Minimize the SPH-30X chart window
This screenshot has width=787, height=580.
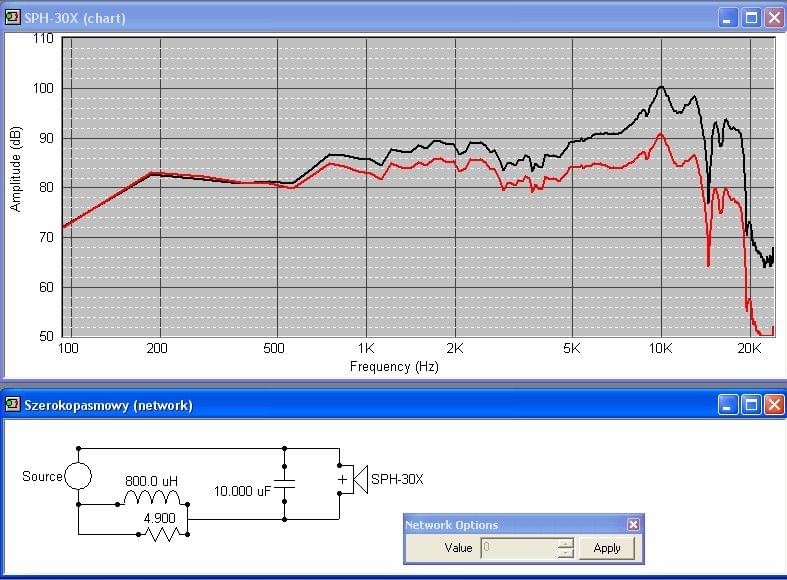(x=727, y=19)
